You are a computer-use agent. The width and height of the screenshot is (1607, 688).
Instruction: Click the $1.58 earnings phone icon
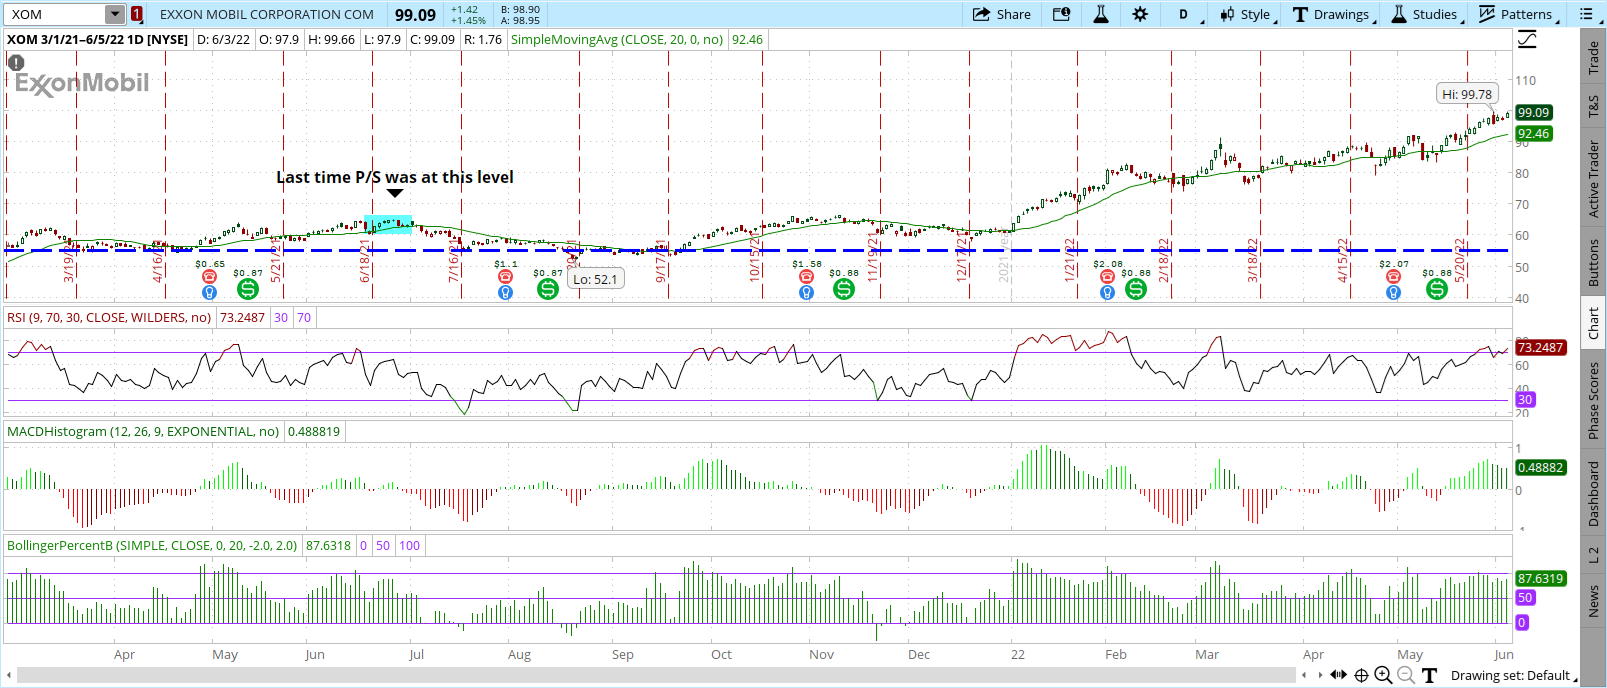[806, 277]
